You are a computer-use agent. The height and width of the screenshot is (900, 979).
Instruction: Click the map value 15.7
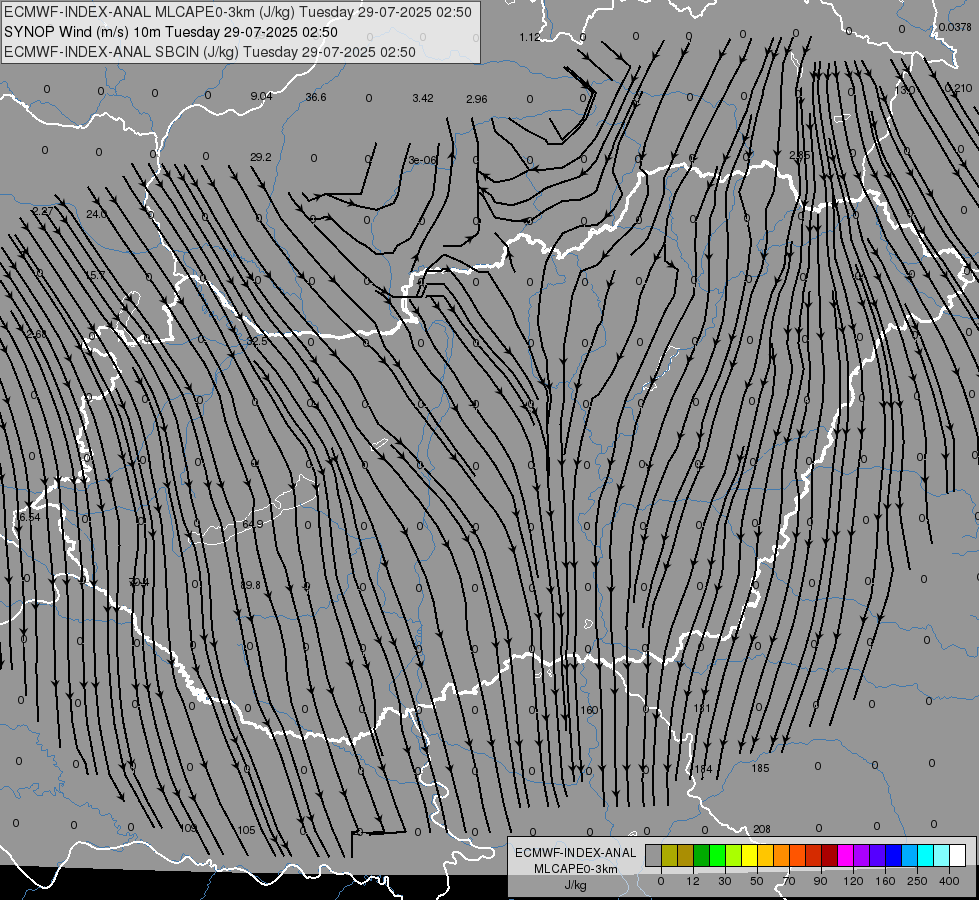tap(95, 275)
